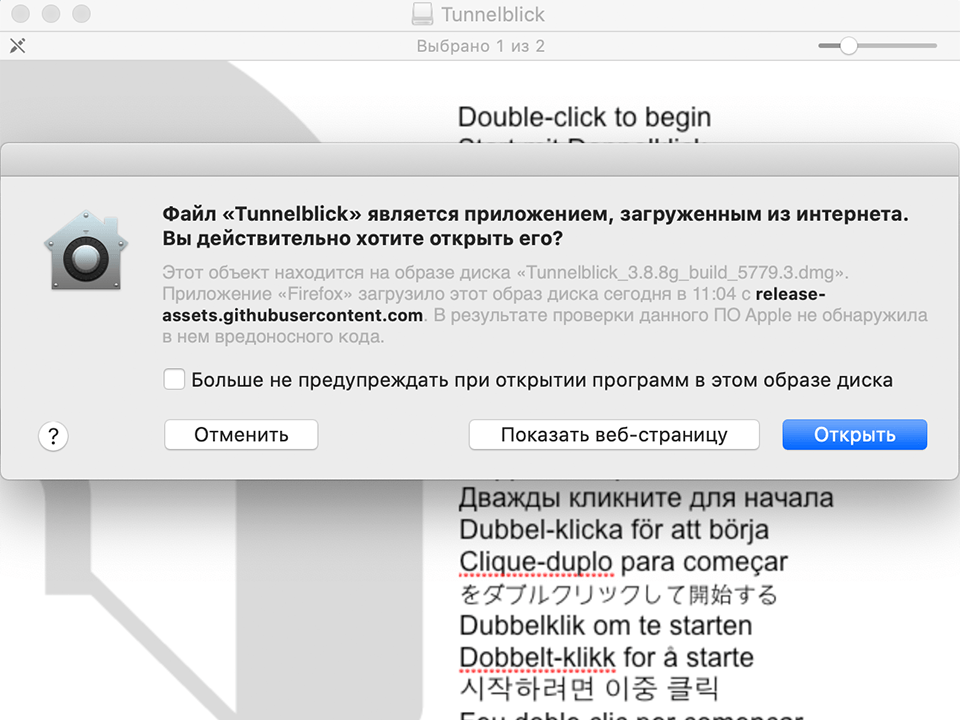960x720 pixels.
Task: Enable the checkbox to stop warnings for this disk image
Action: tap(174, 379)
